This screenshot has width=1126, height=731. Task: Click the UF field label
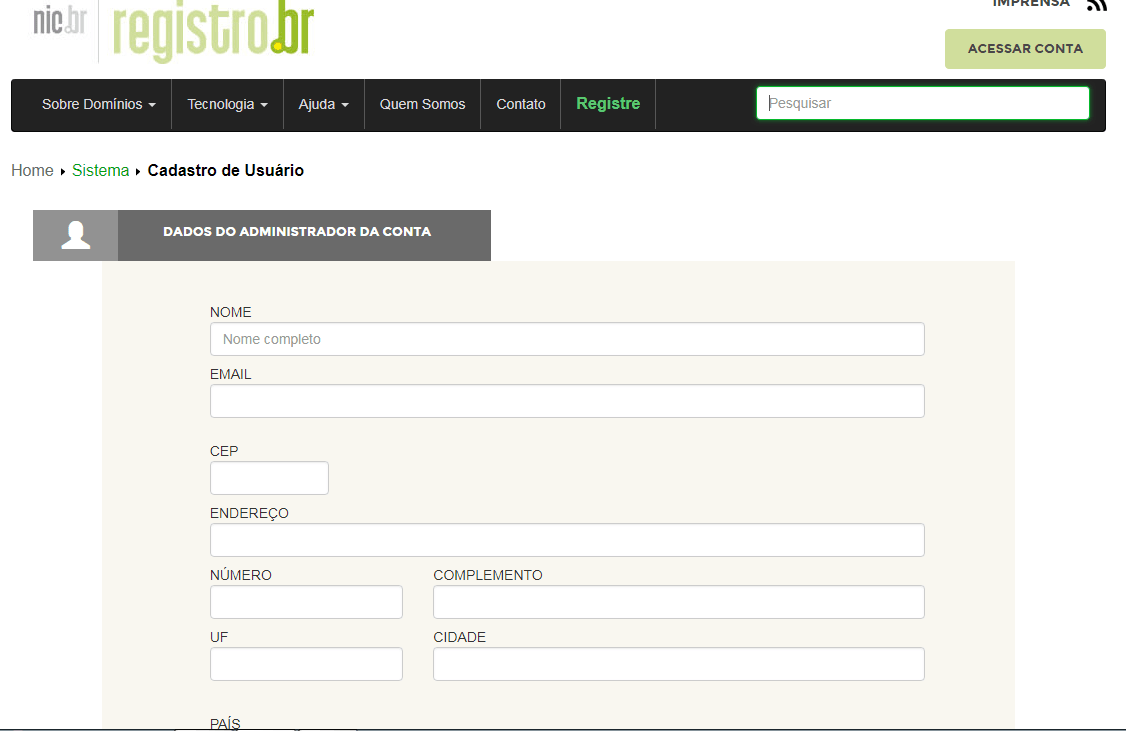point(218,637)
